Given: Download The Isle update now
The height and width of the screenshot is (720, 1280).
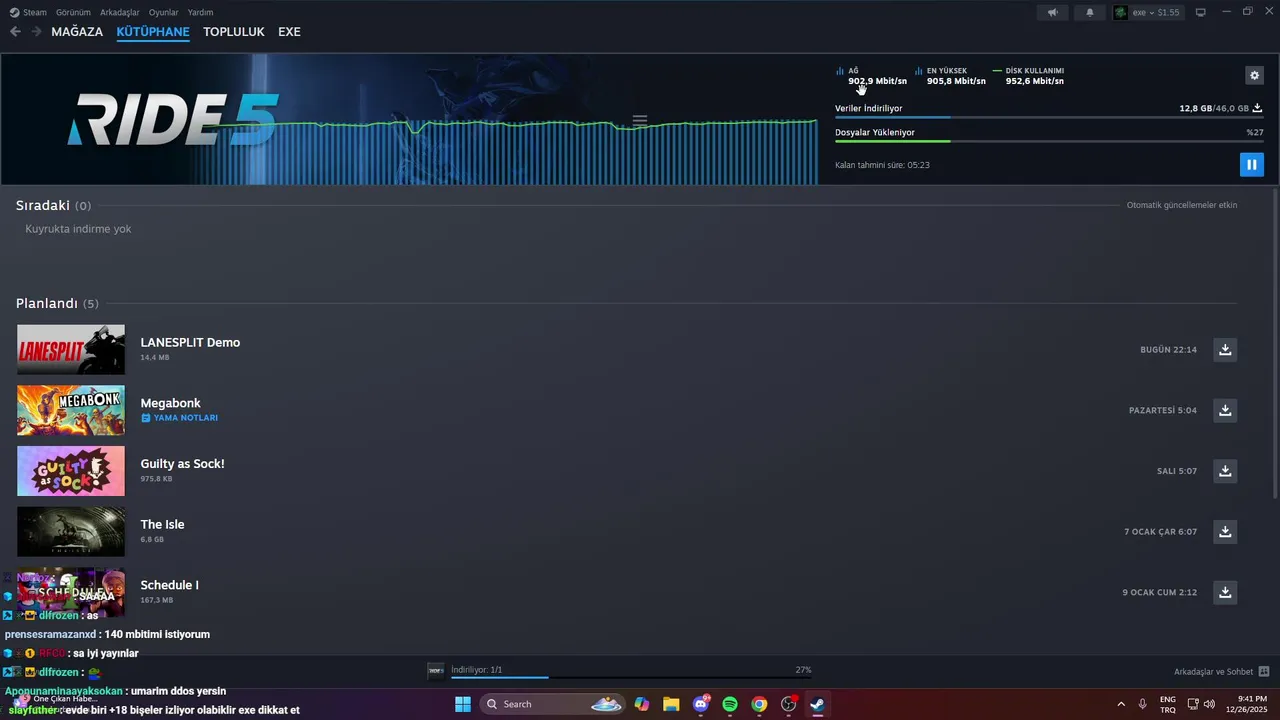Looking at the screenshot, I should pos(1225,531).
